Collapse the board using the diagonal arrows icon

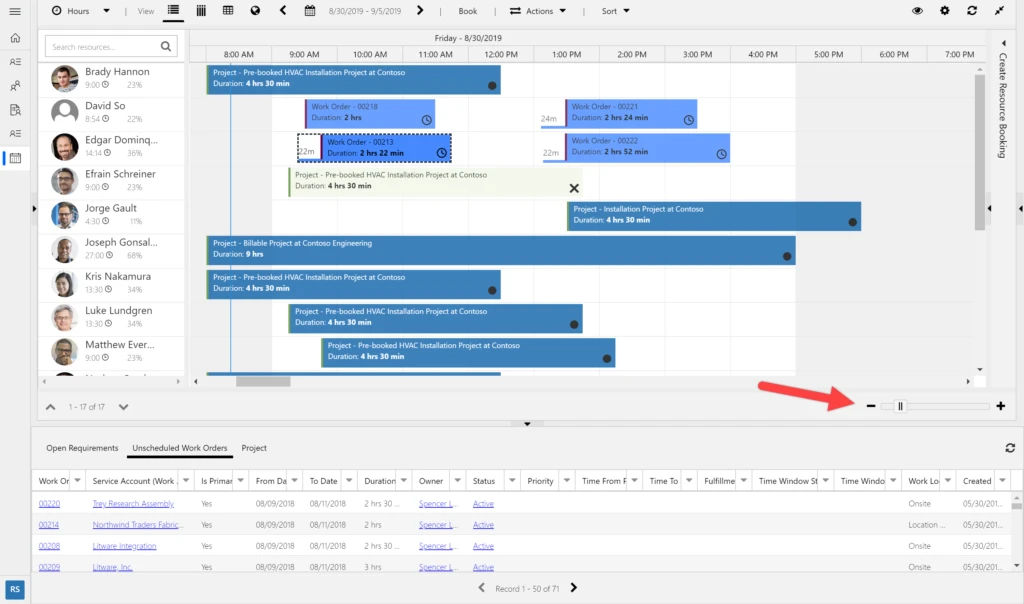coord(998,12)
